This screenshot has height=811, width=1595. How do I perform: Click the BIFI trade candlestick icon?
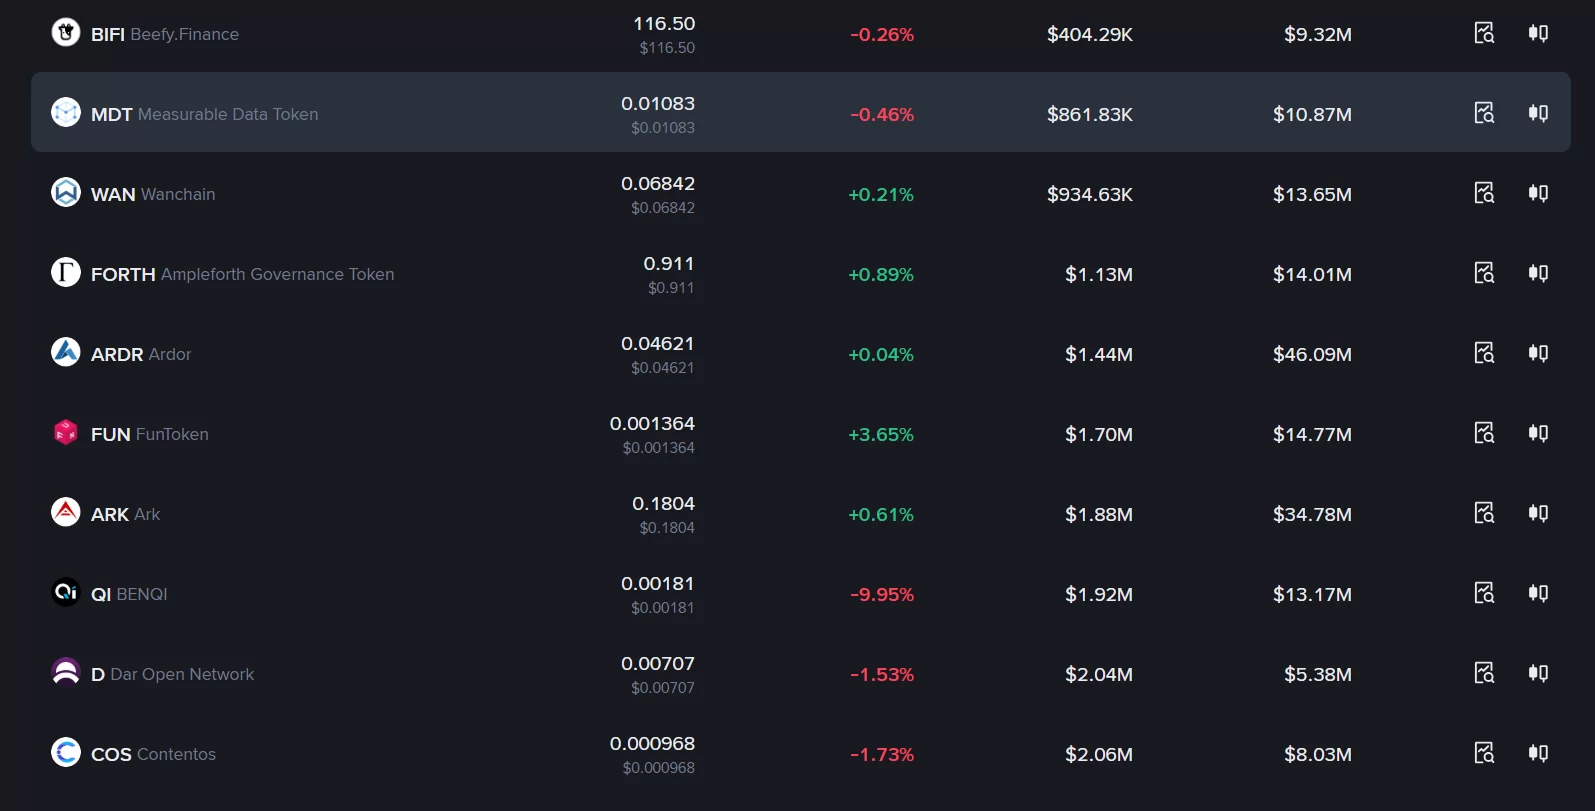[1538, 33]
